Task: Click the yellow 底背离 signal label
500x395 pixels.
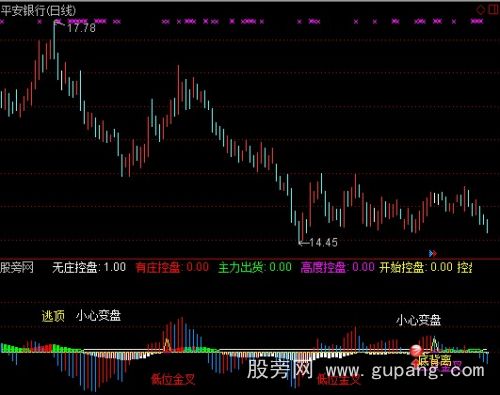Action: 435,360
